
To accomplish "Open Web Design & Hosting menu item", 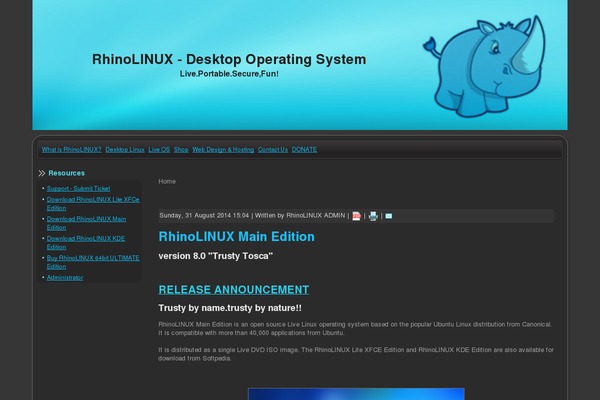I will [x=223, y=150].
